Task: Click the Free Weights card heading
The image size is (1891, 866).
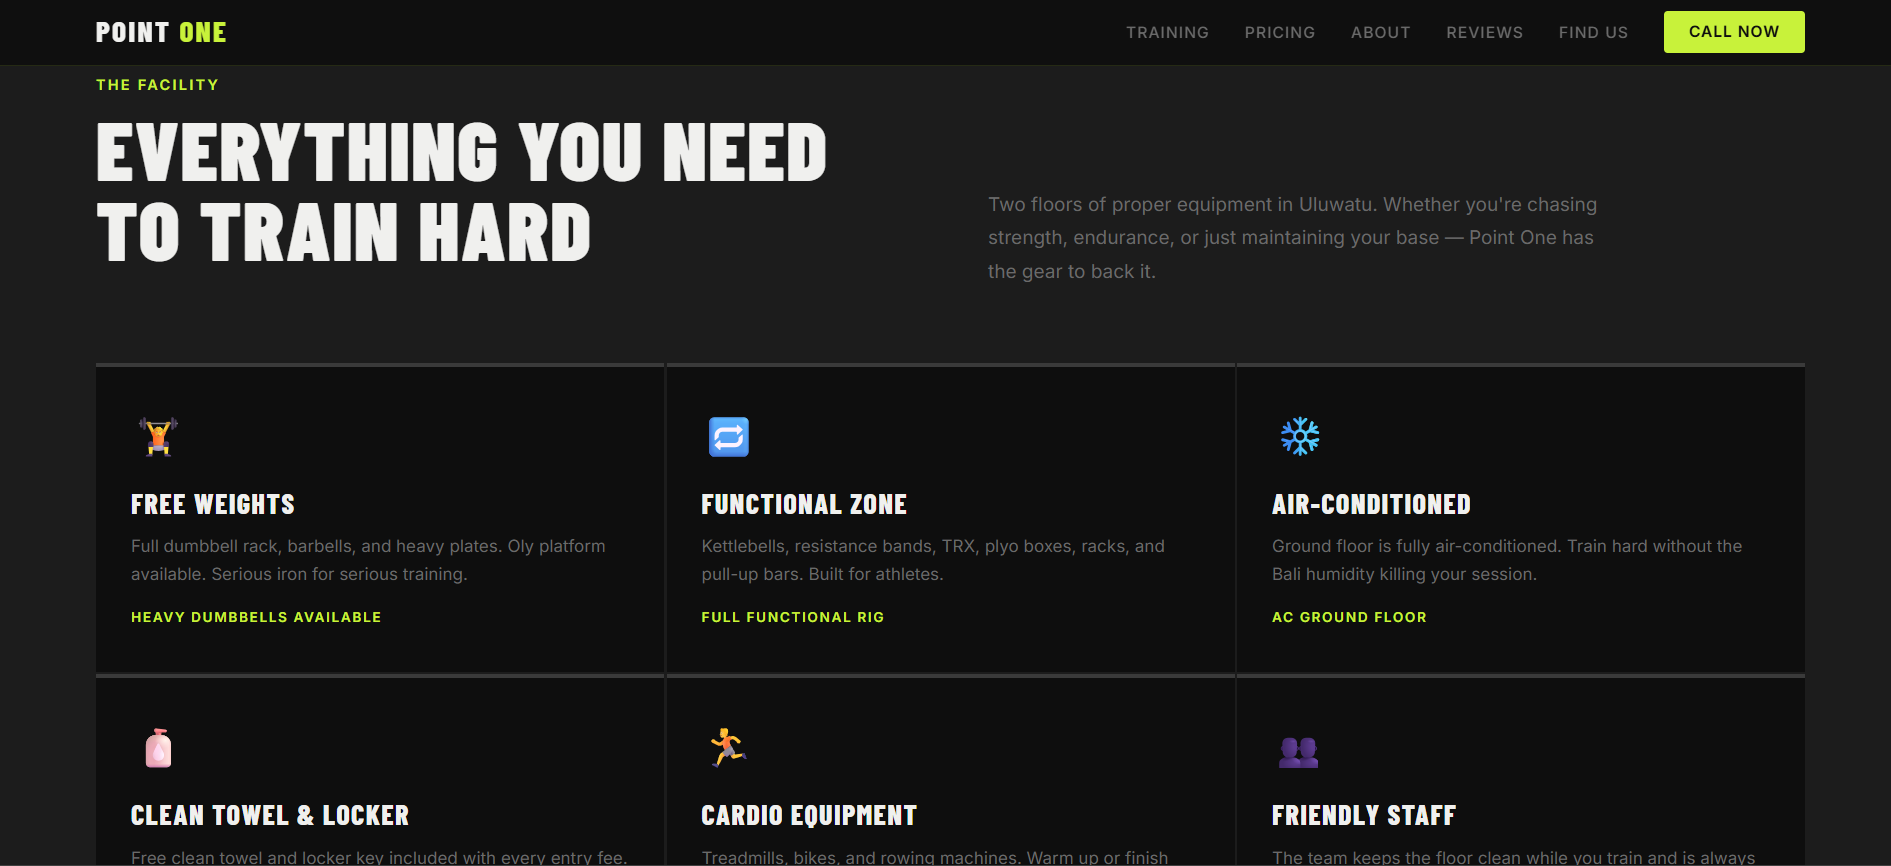Action: point(213,504)
